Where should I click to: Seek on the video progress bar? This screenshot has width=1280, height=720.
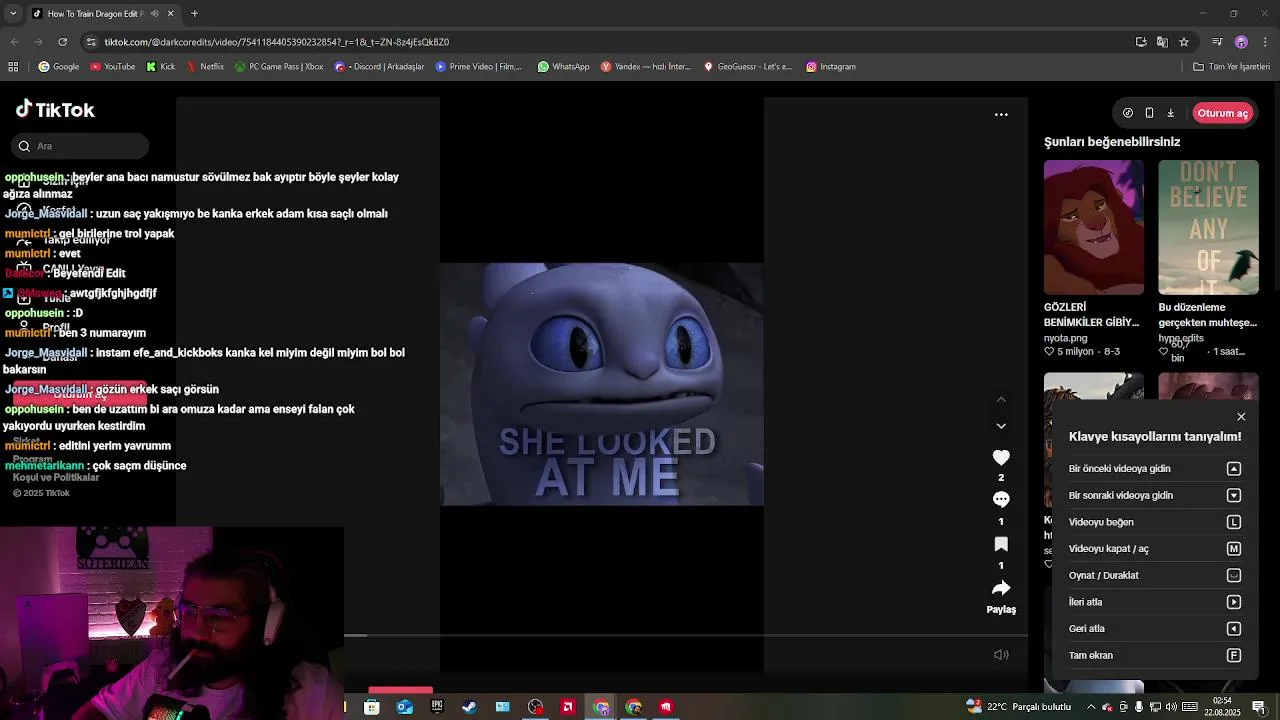coord(686,636)
